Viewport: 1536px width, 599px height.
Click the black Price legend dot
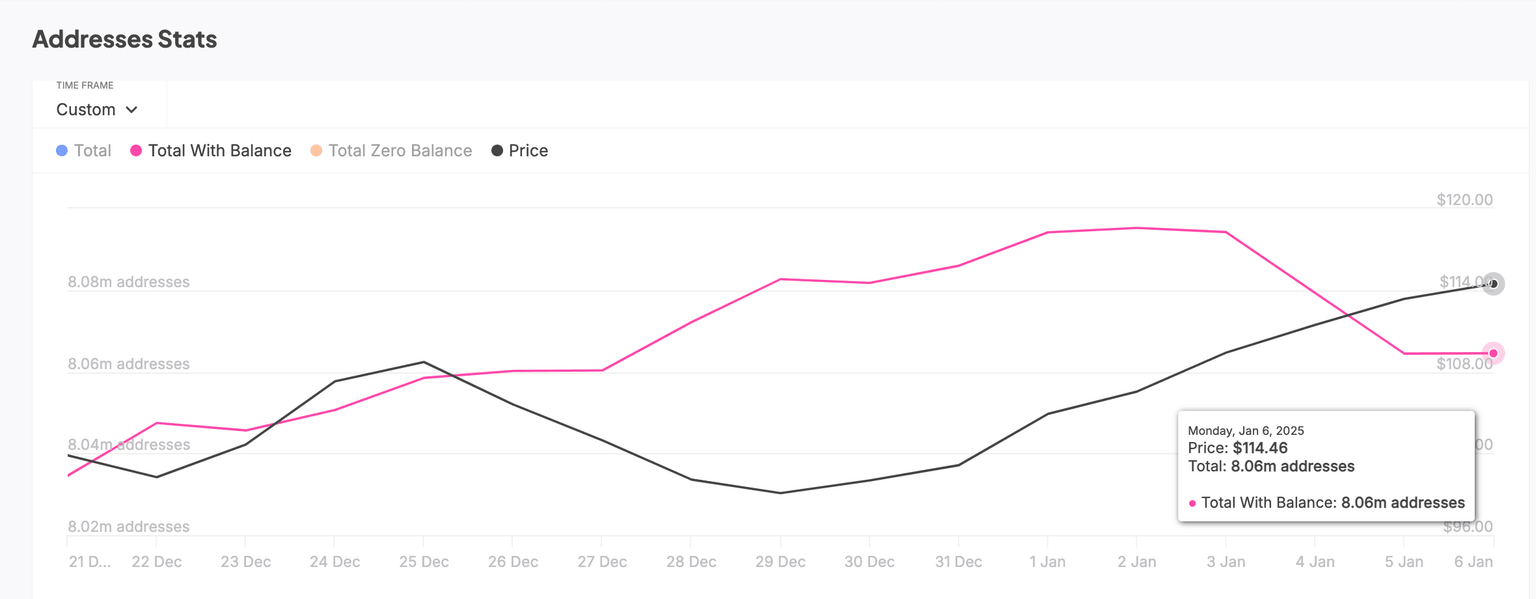click(x=497, y=151)
